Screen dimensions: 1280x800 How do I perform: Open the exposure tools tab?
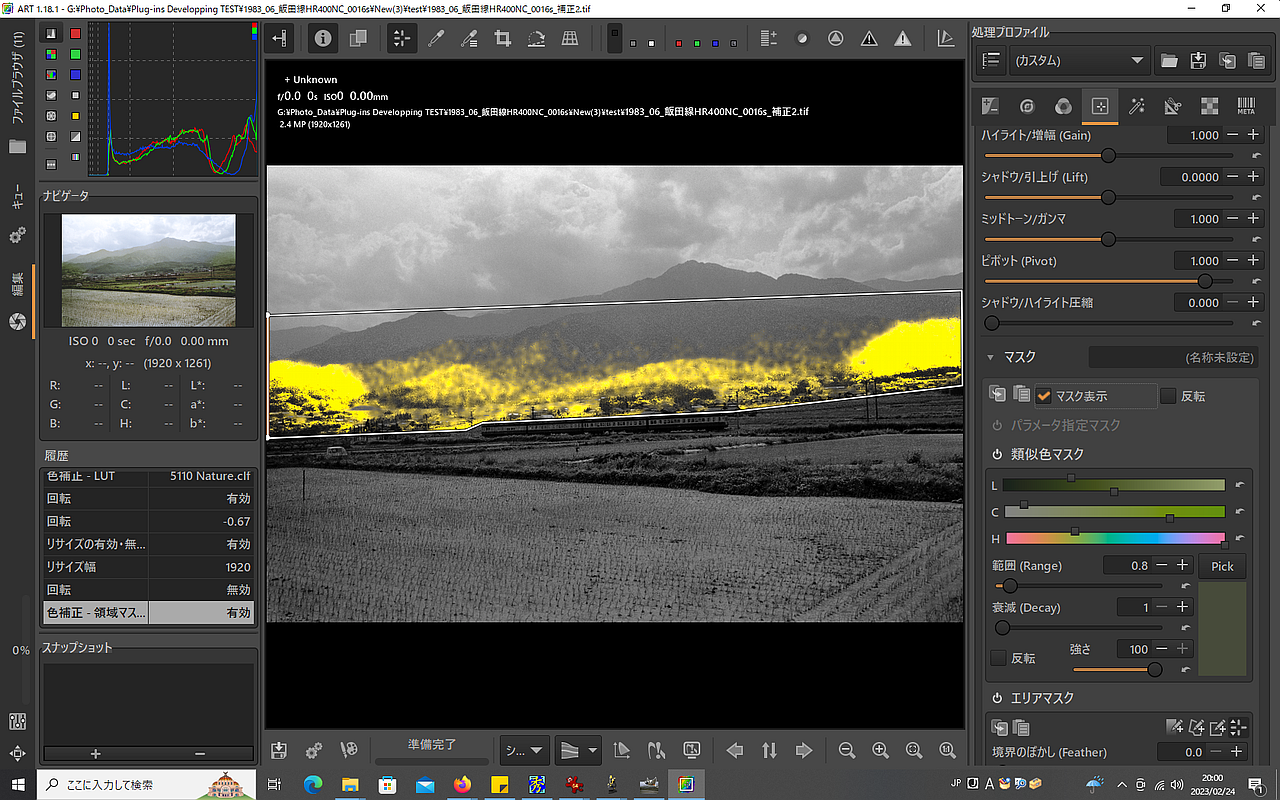[x=990, y=105]
